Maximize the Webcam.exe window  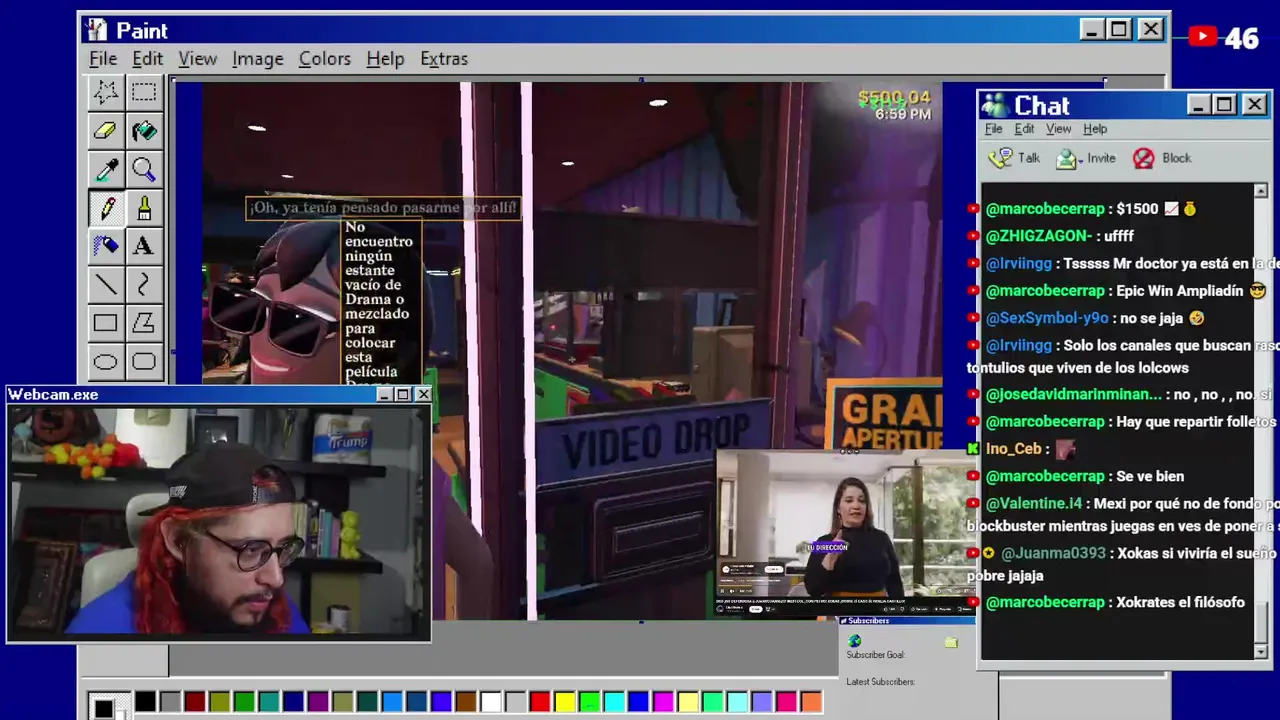point(402,395)
